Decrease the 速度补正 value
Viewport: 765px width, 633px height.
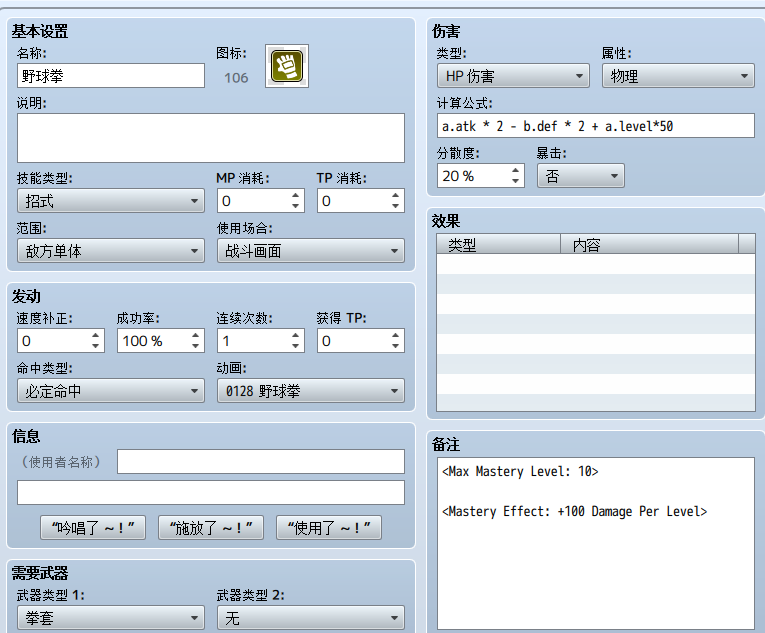tap(95, 346)
